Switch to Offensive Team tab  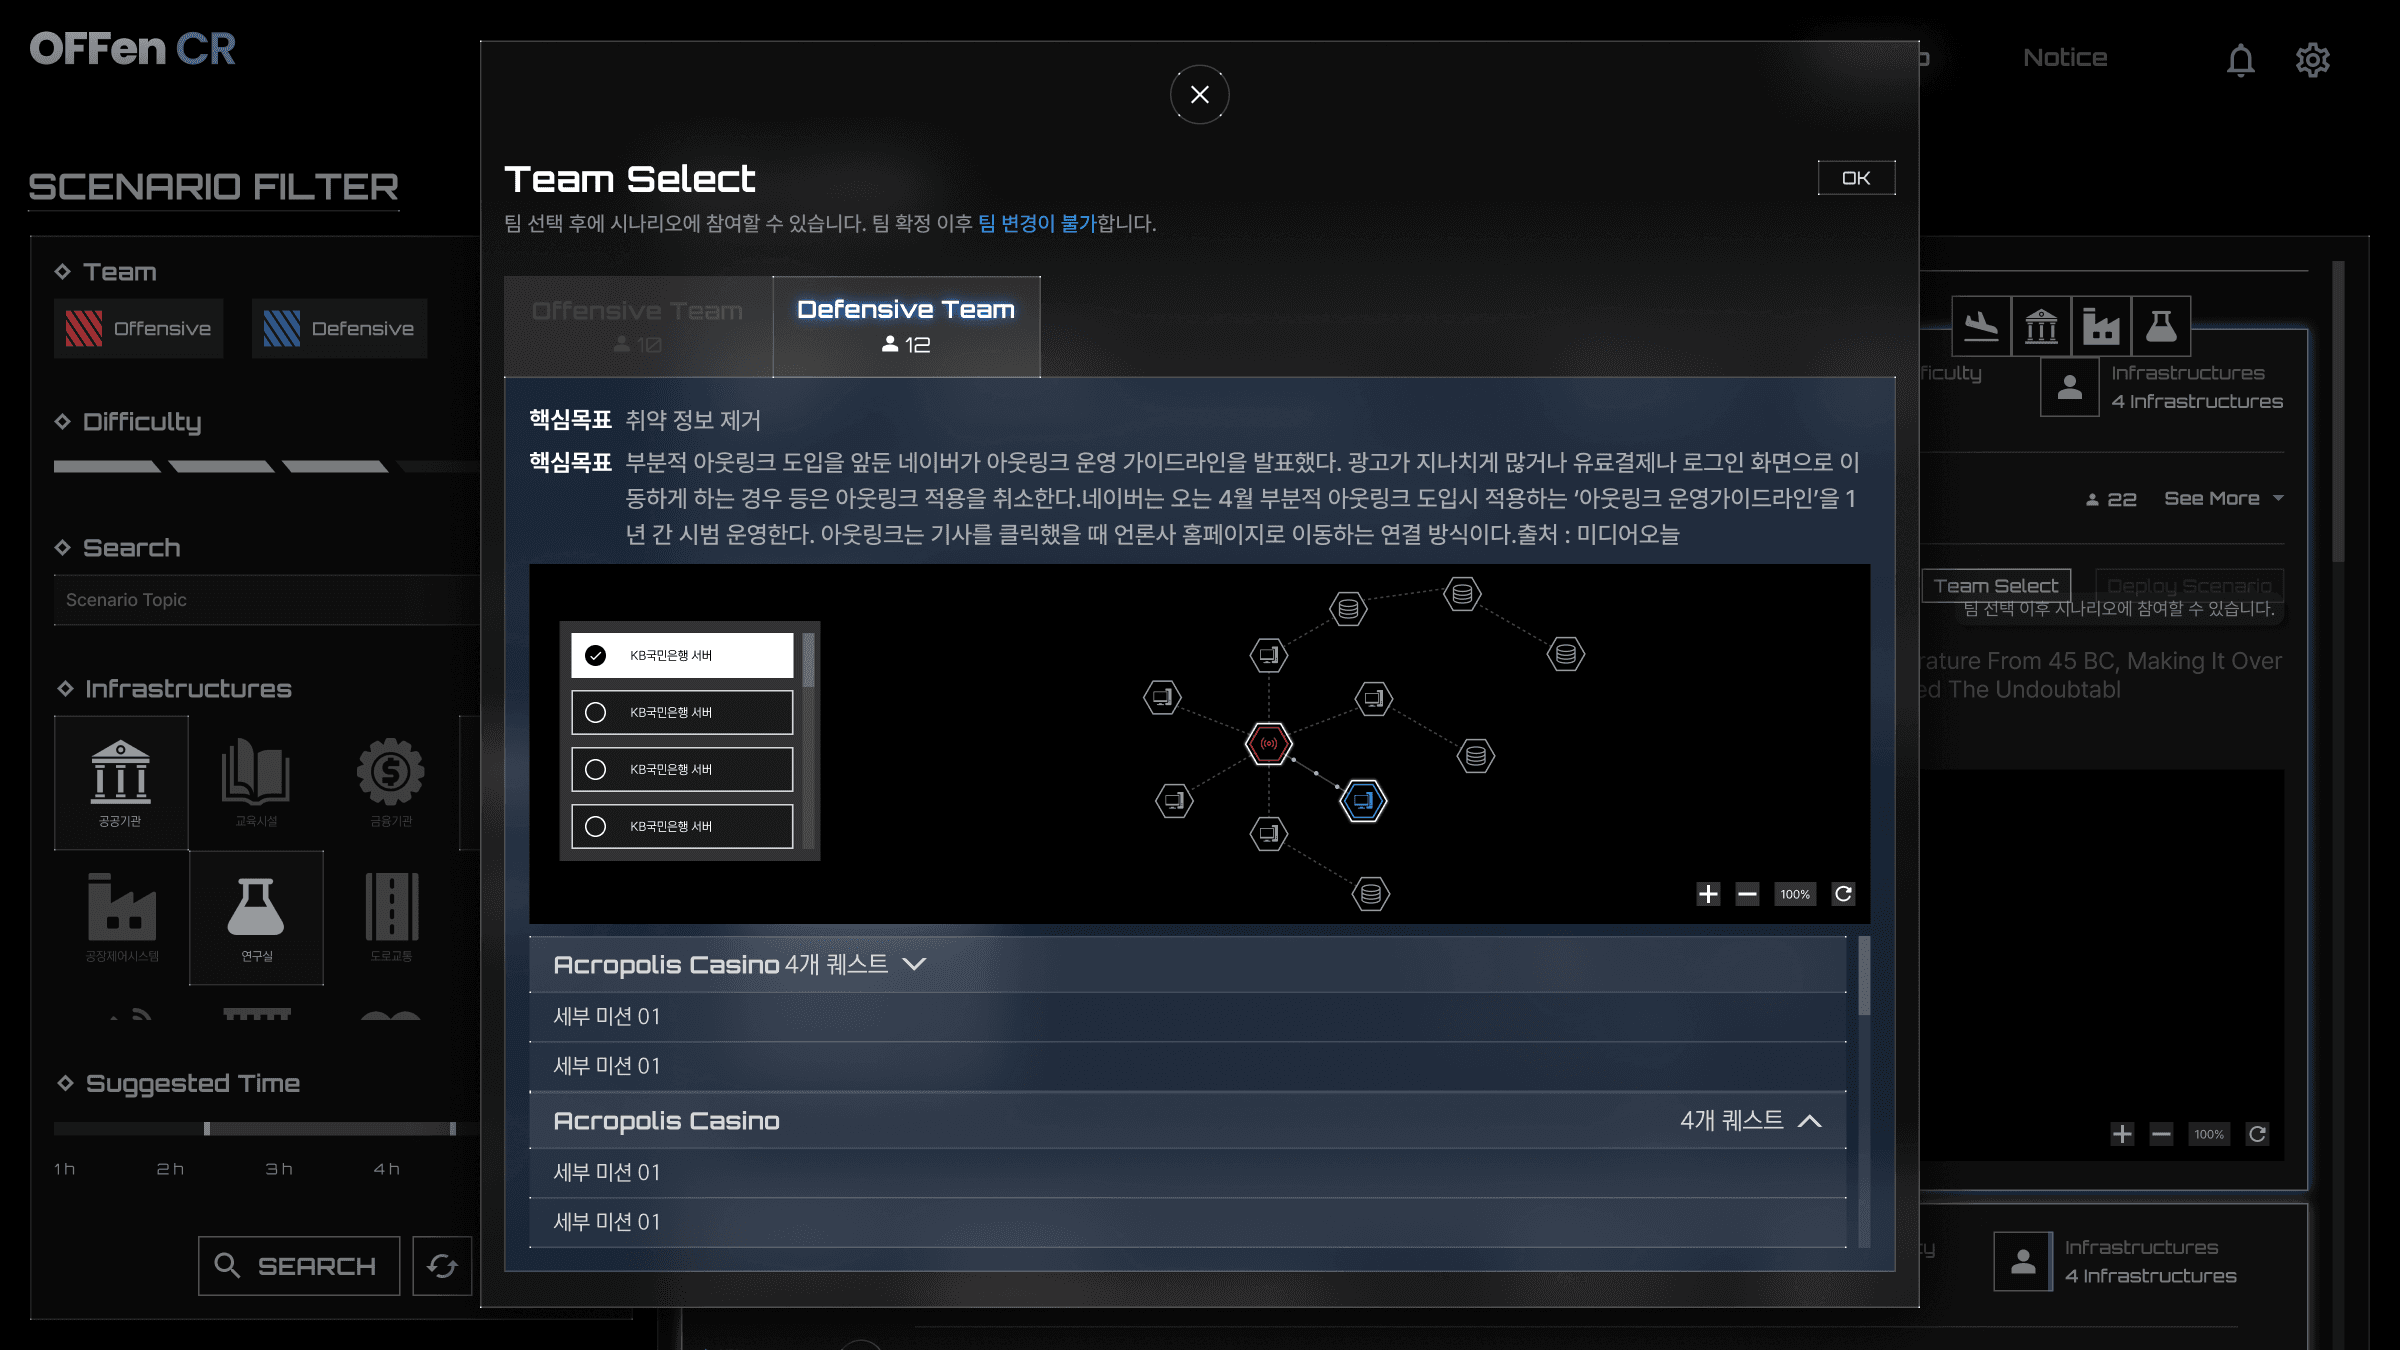coord(636,325)
